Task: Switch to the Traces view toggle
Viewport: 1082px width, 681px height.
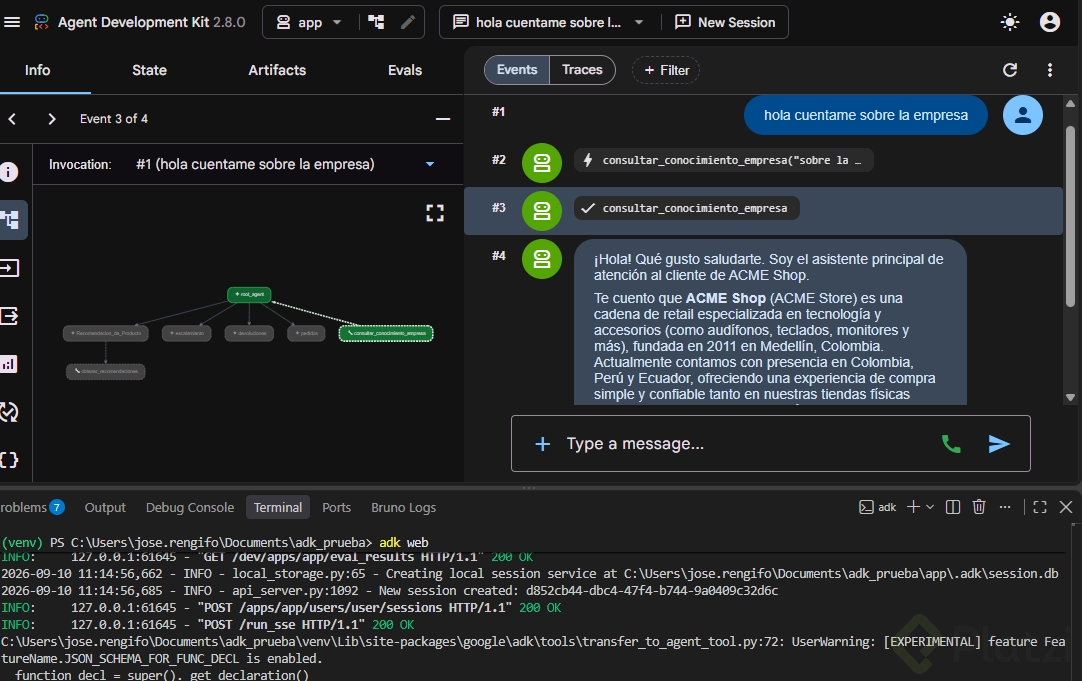Action: pyautogui.click(x=582, y=70)
